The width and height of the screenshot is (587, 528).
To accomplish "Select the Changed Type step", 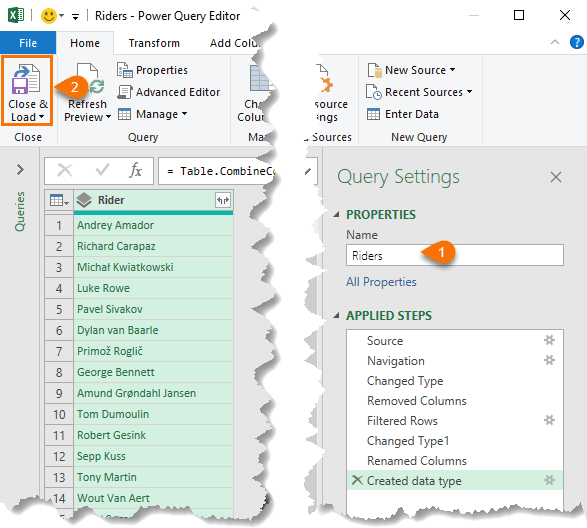I will 454,381.
